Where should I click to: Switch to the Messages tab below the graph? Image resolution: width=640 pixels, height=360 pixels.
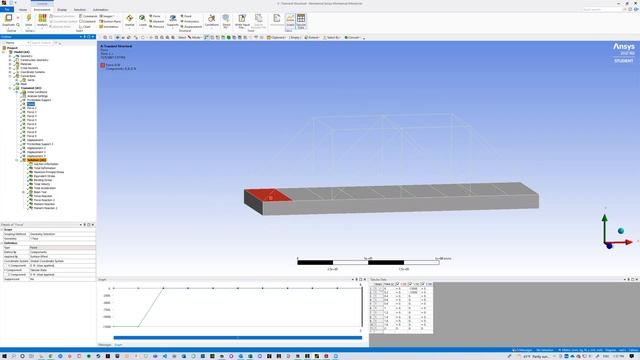coord(104,345)
